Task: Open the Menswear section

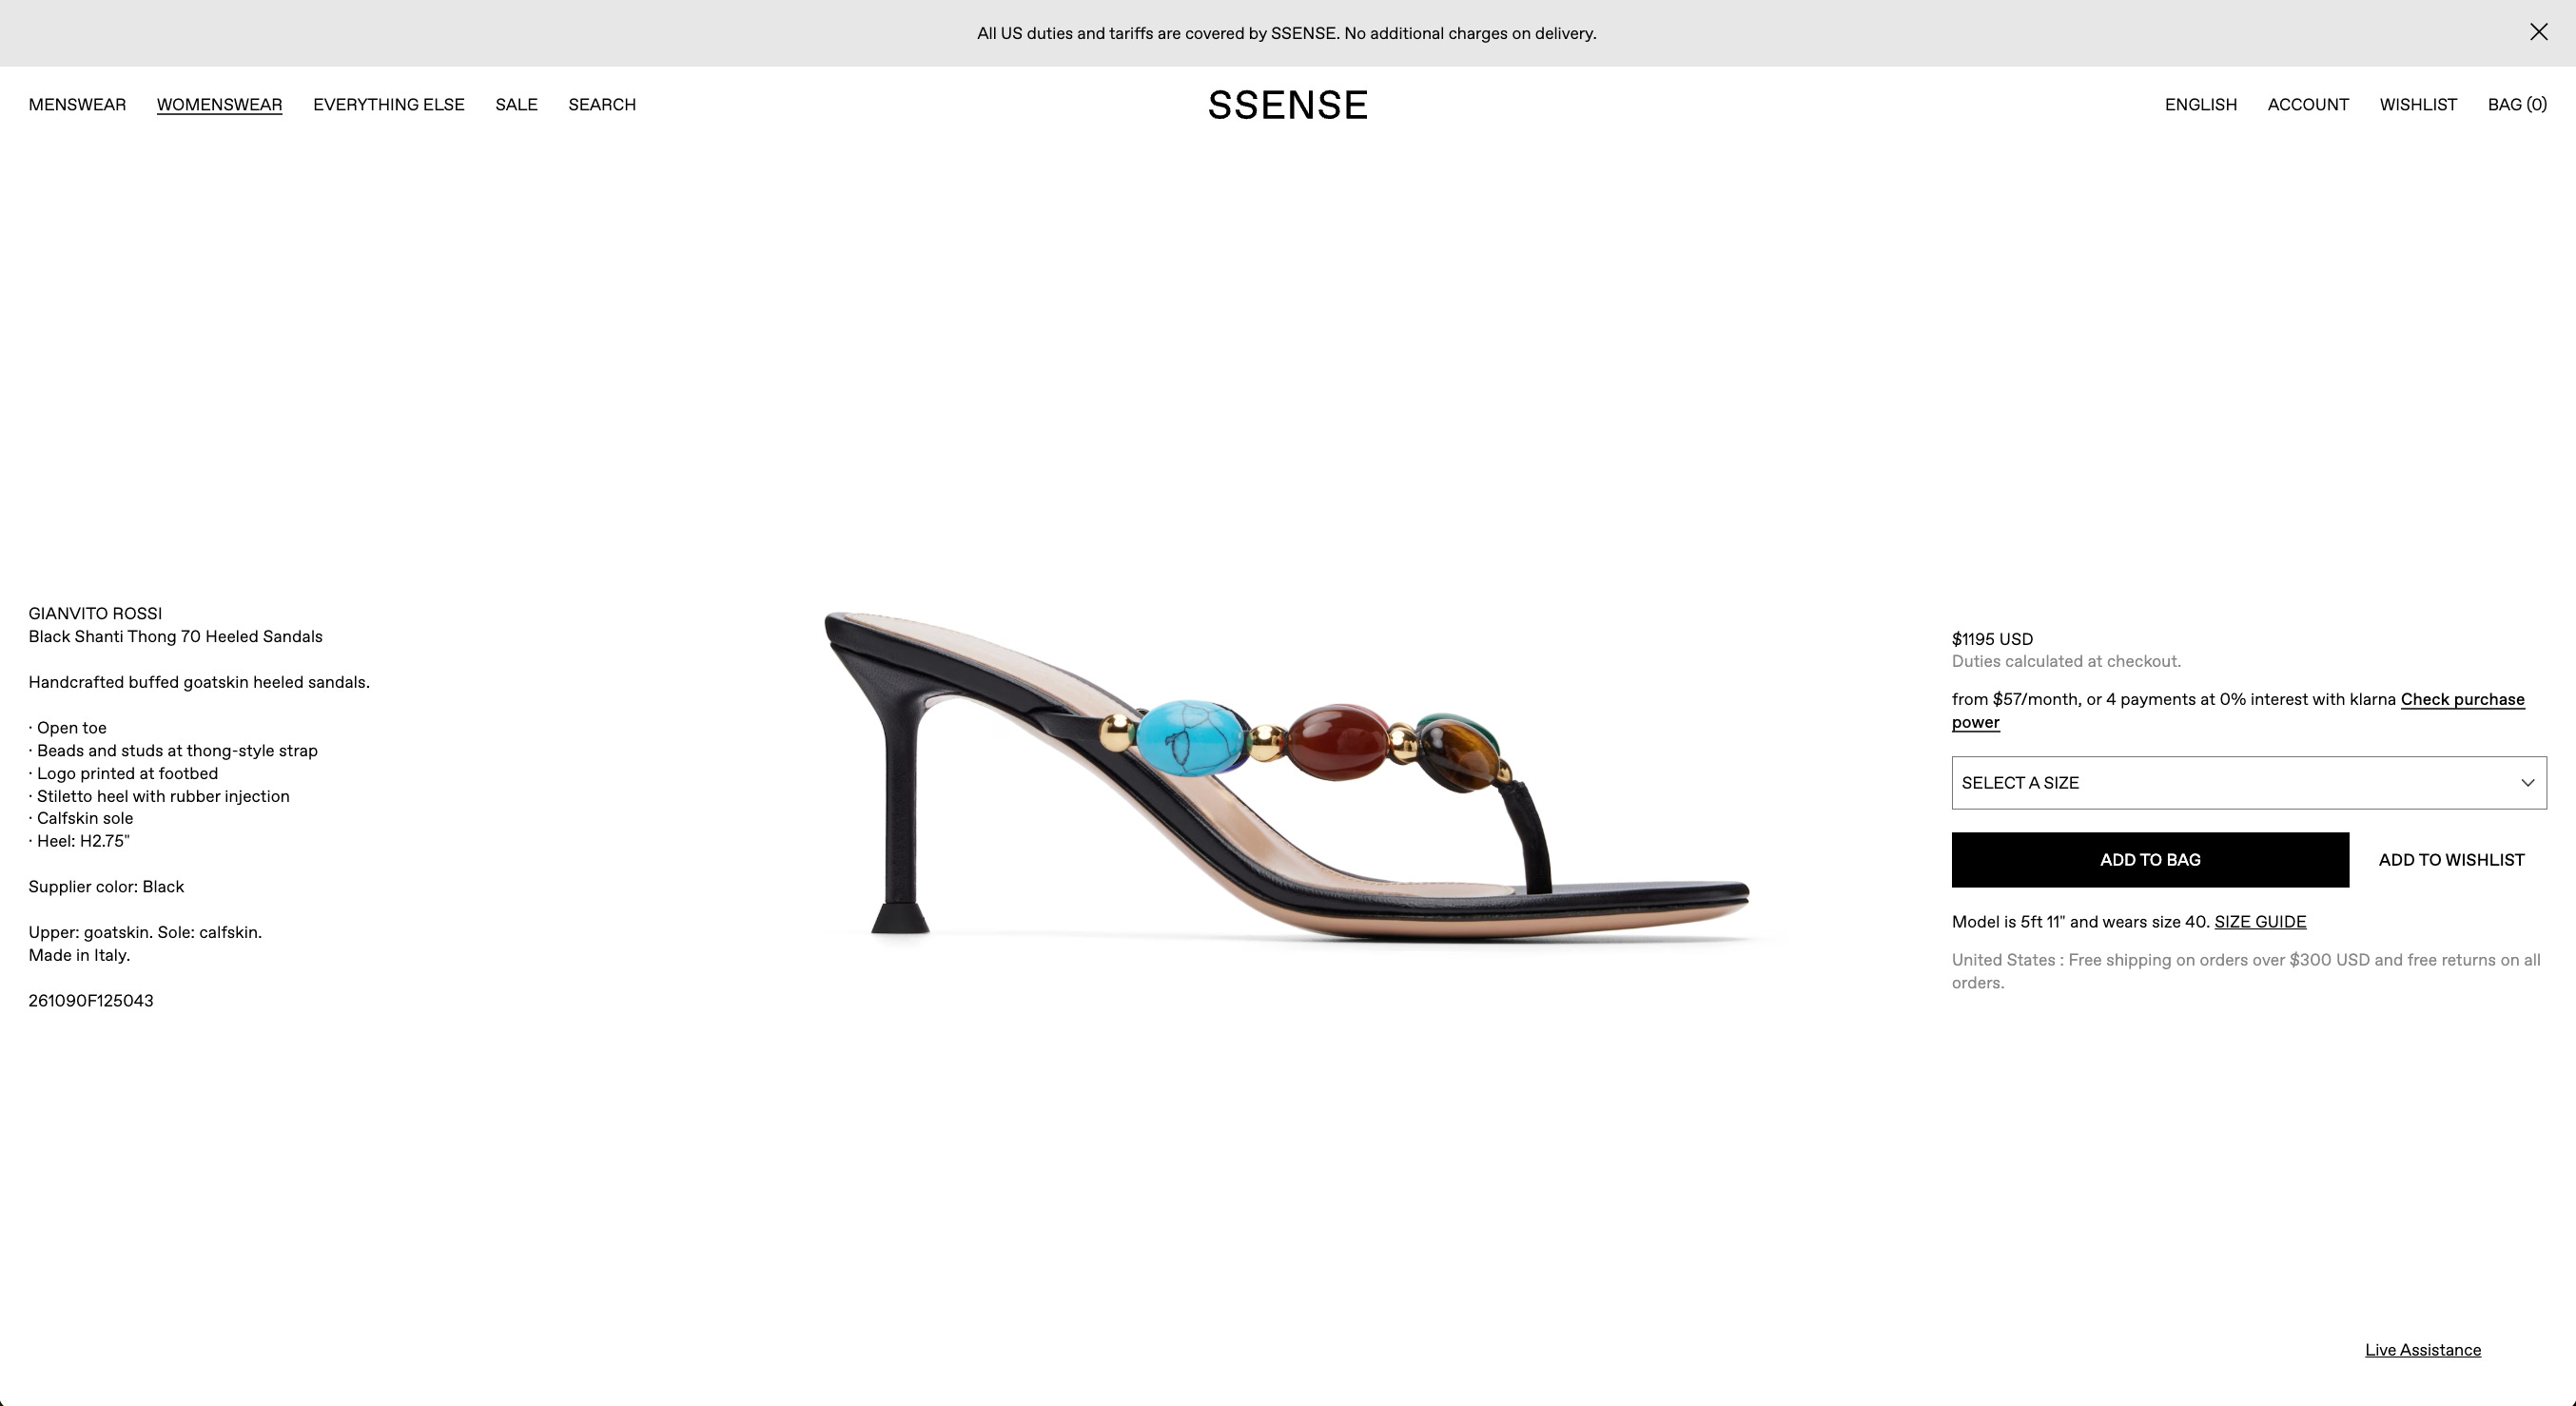Action: click(x=77, y=105)
